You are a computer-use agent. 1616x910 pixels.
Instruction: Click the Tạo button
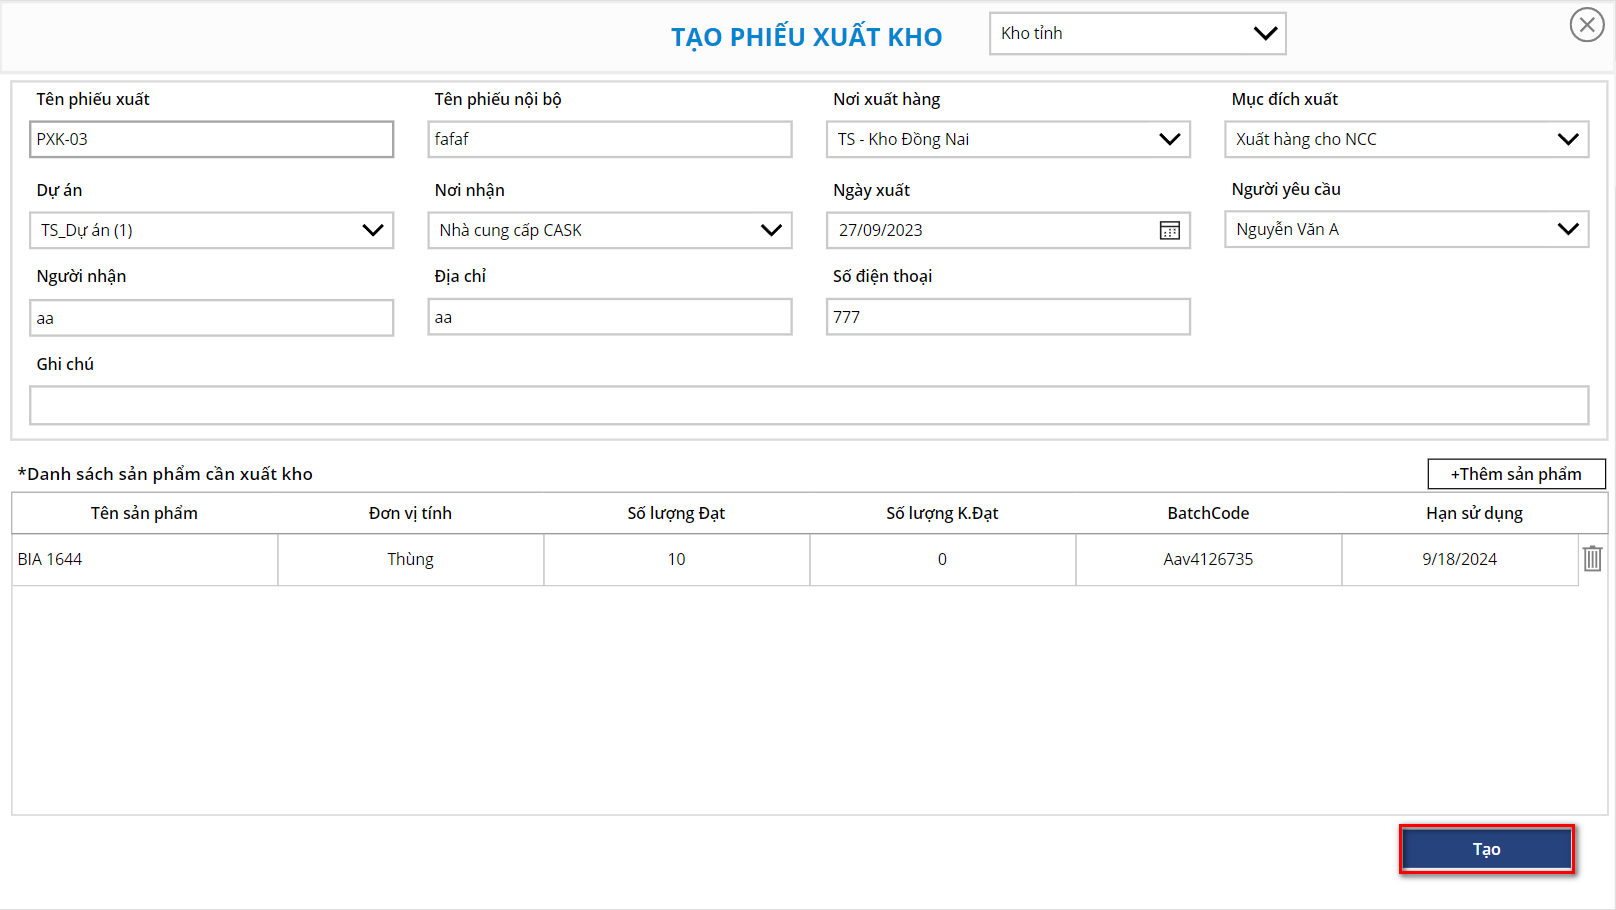(1486, 849)
